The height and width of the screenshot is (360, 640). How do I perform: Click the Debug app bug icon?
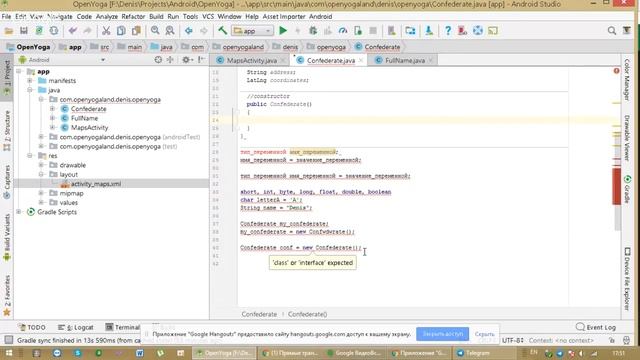(x=313, y=31)
